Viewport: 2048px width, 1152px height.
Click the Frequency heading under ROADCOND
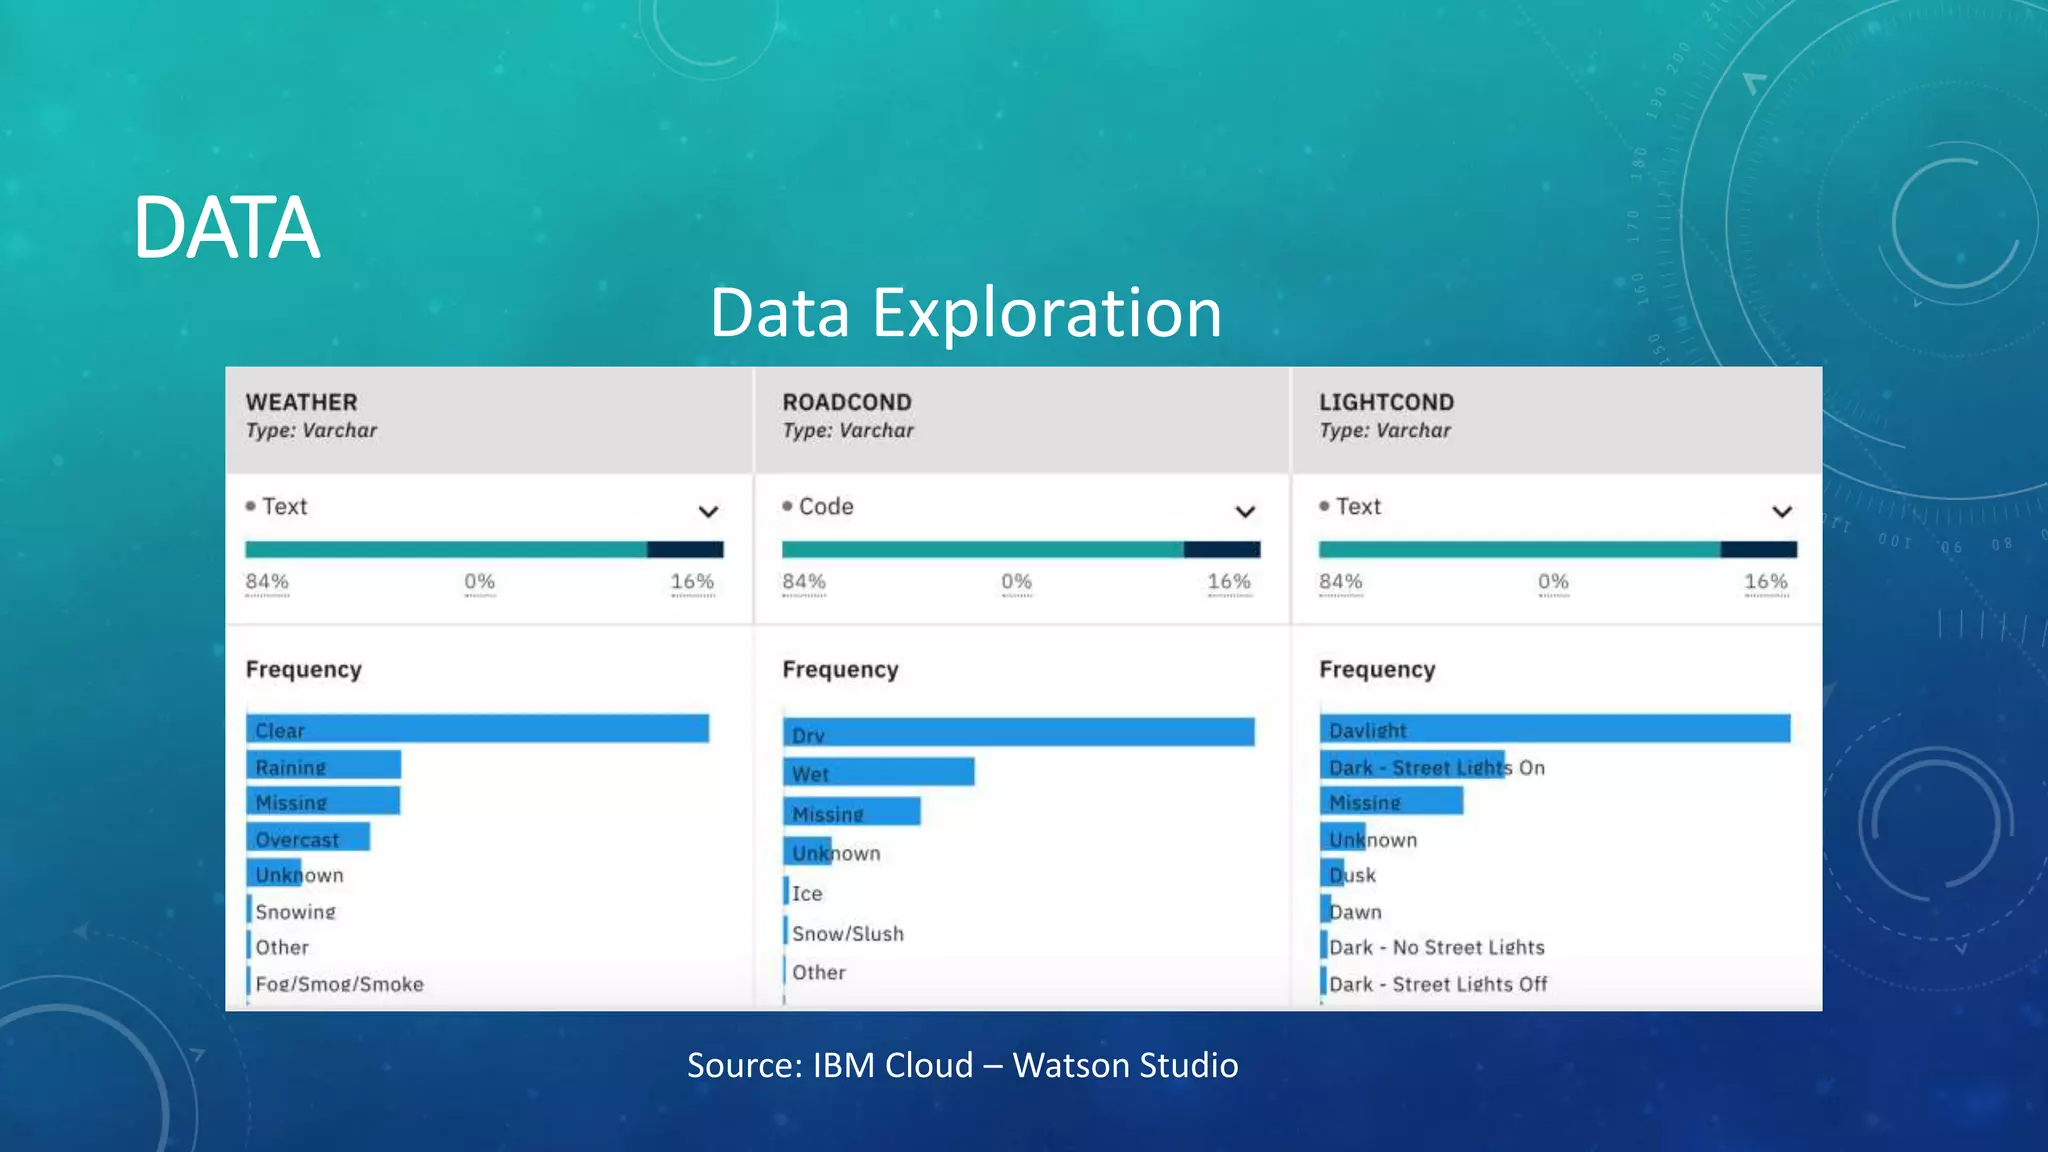point(841,669)
